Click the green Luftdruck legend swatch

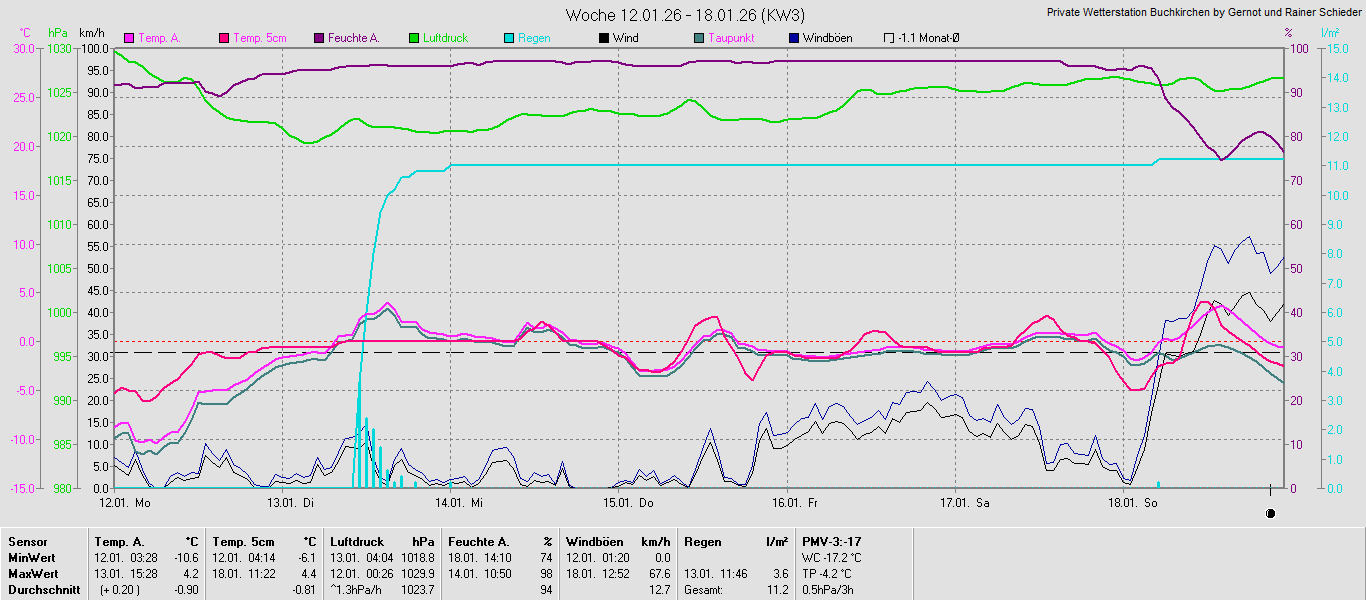coord(414,38)
